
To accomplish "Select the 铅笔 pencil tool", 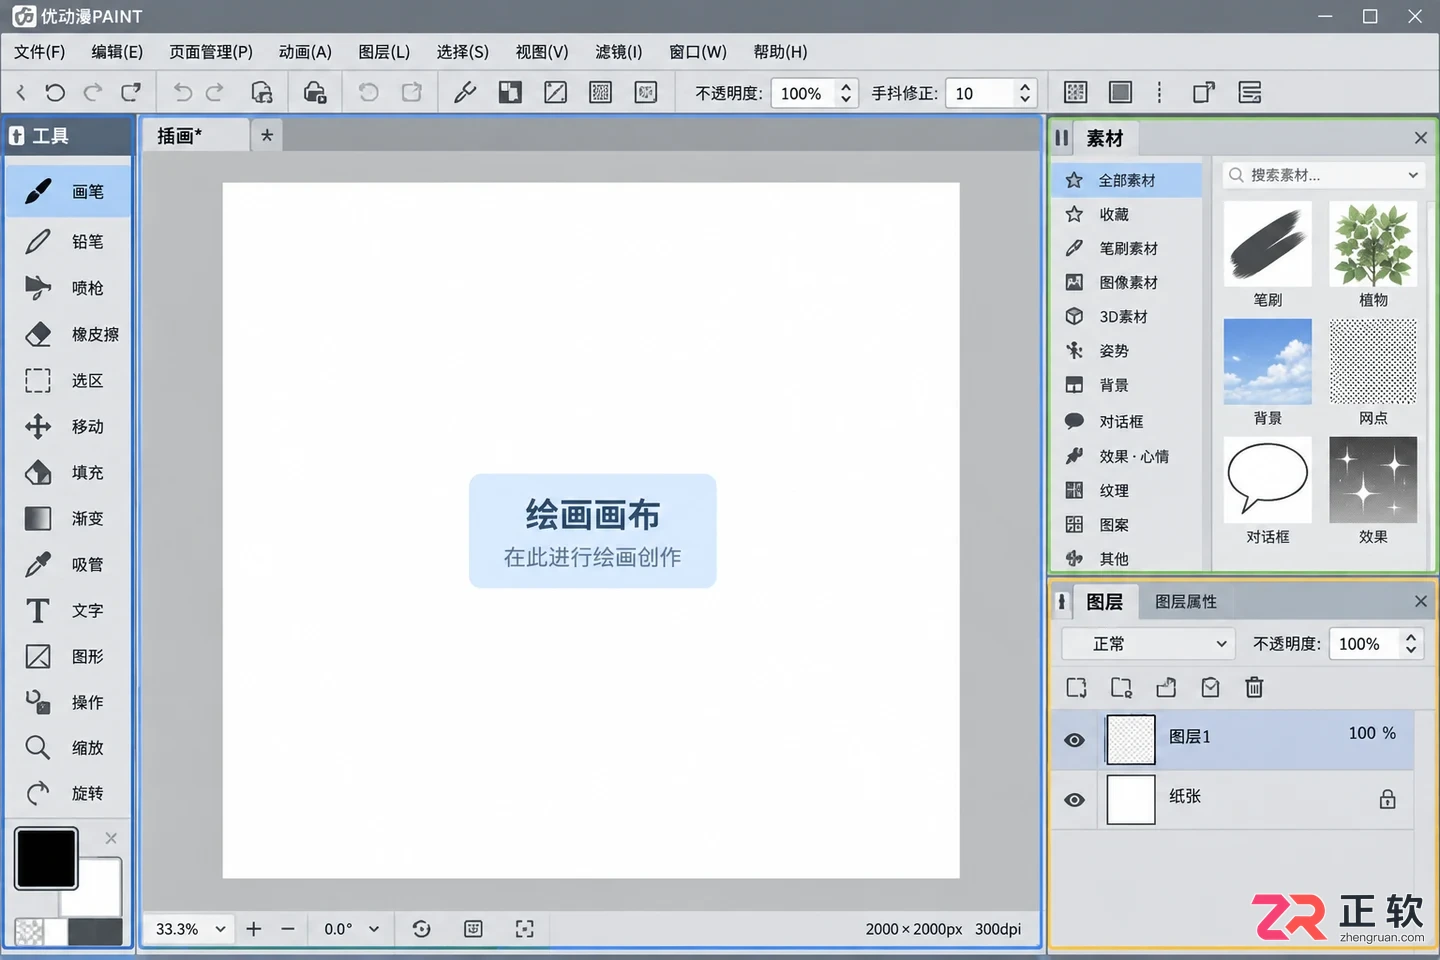I will (68, 241).
